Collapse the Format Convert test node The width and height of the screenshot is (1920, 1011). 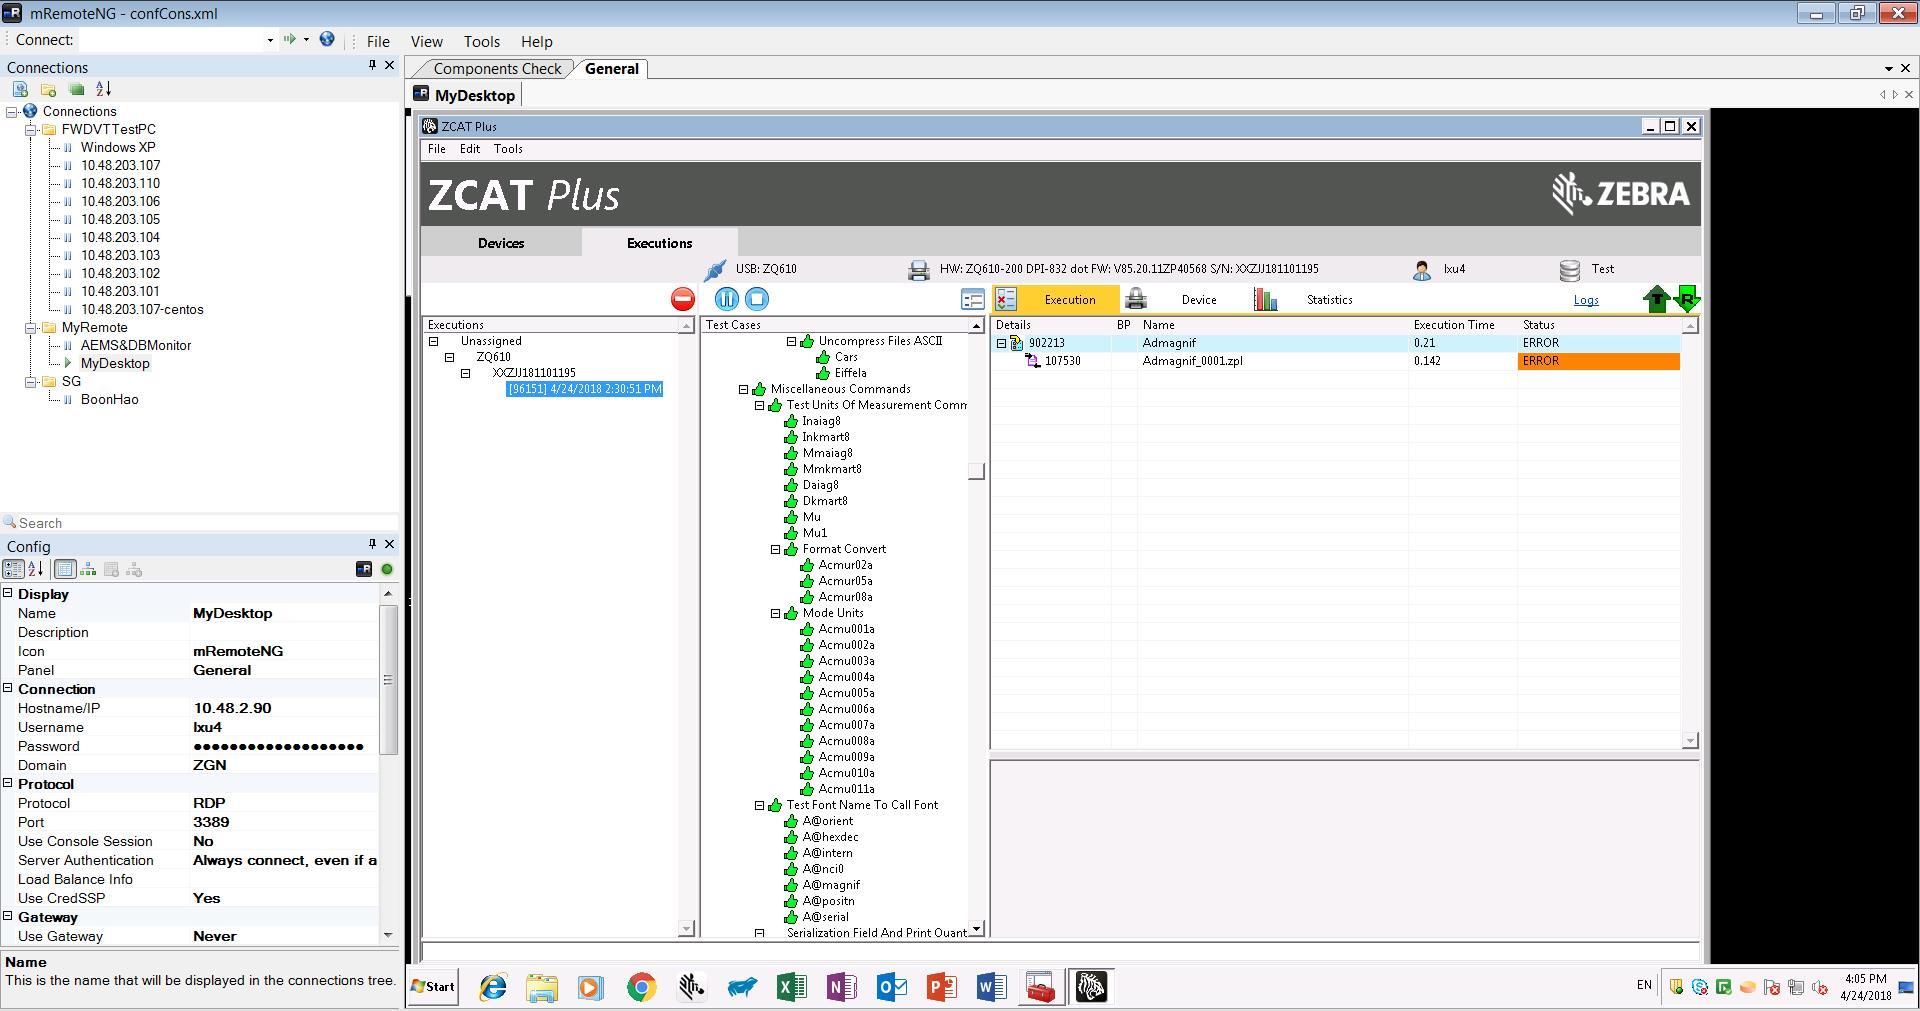[775, 549]
